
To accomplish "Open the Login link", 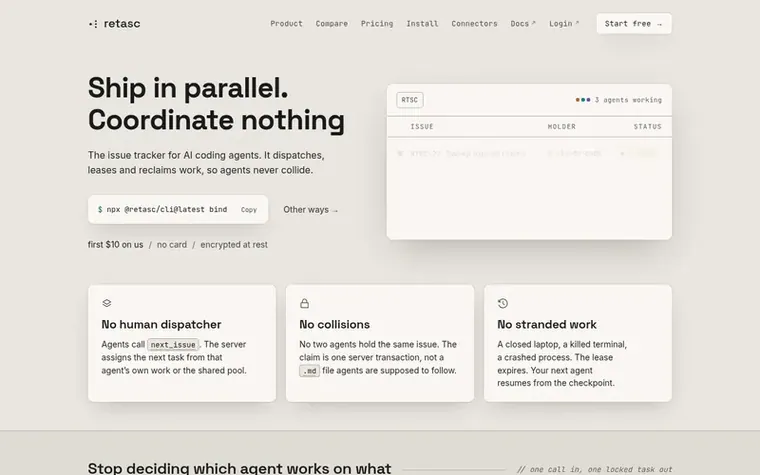I will 564,23.
